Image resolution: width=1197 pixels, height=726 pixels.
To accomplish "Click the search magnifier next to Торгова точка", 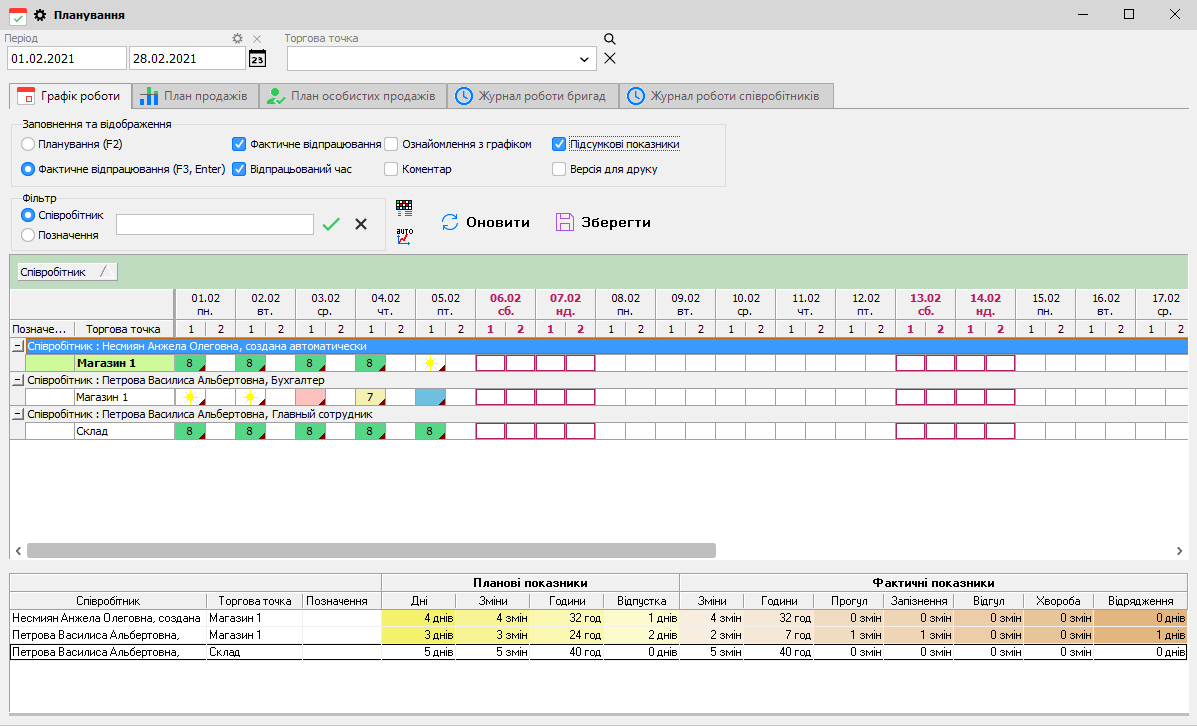I will (x=610, y=39).
